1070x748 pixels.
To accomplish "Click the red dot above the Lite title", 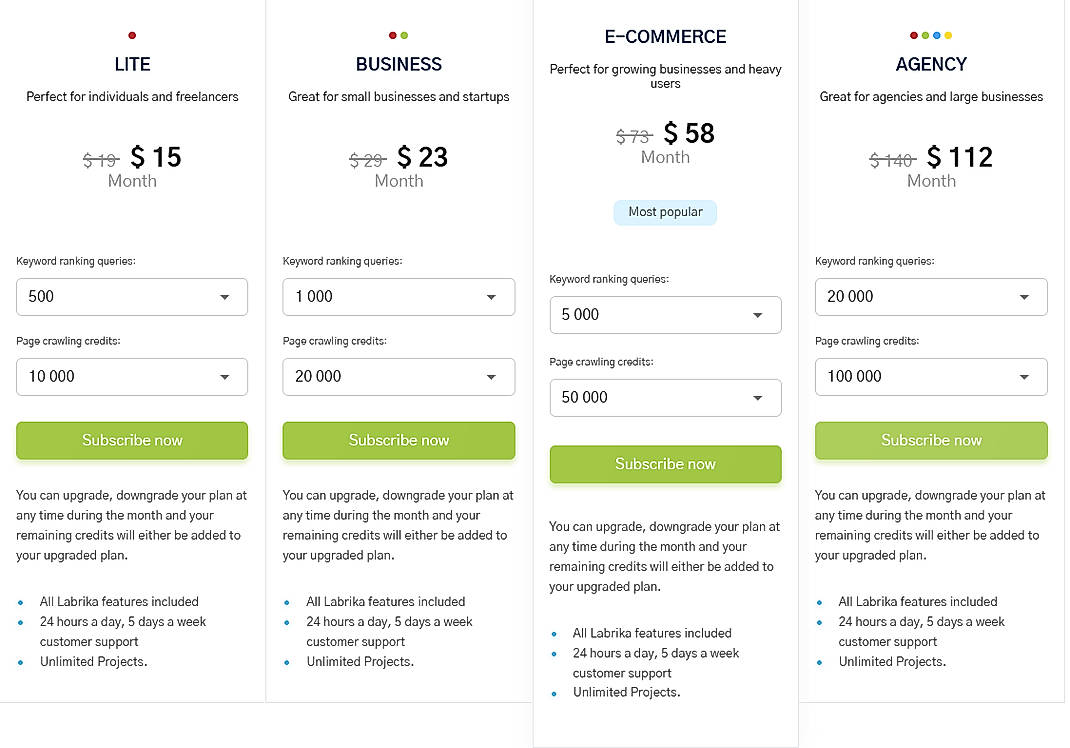I will (132, 34).
